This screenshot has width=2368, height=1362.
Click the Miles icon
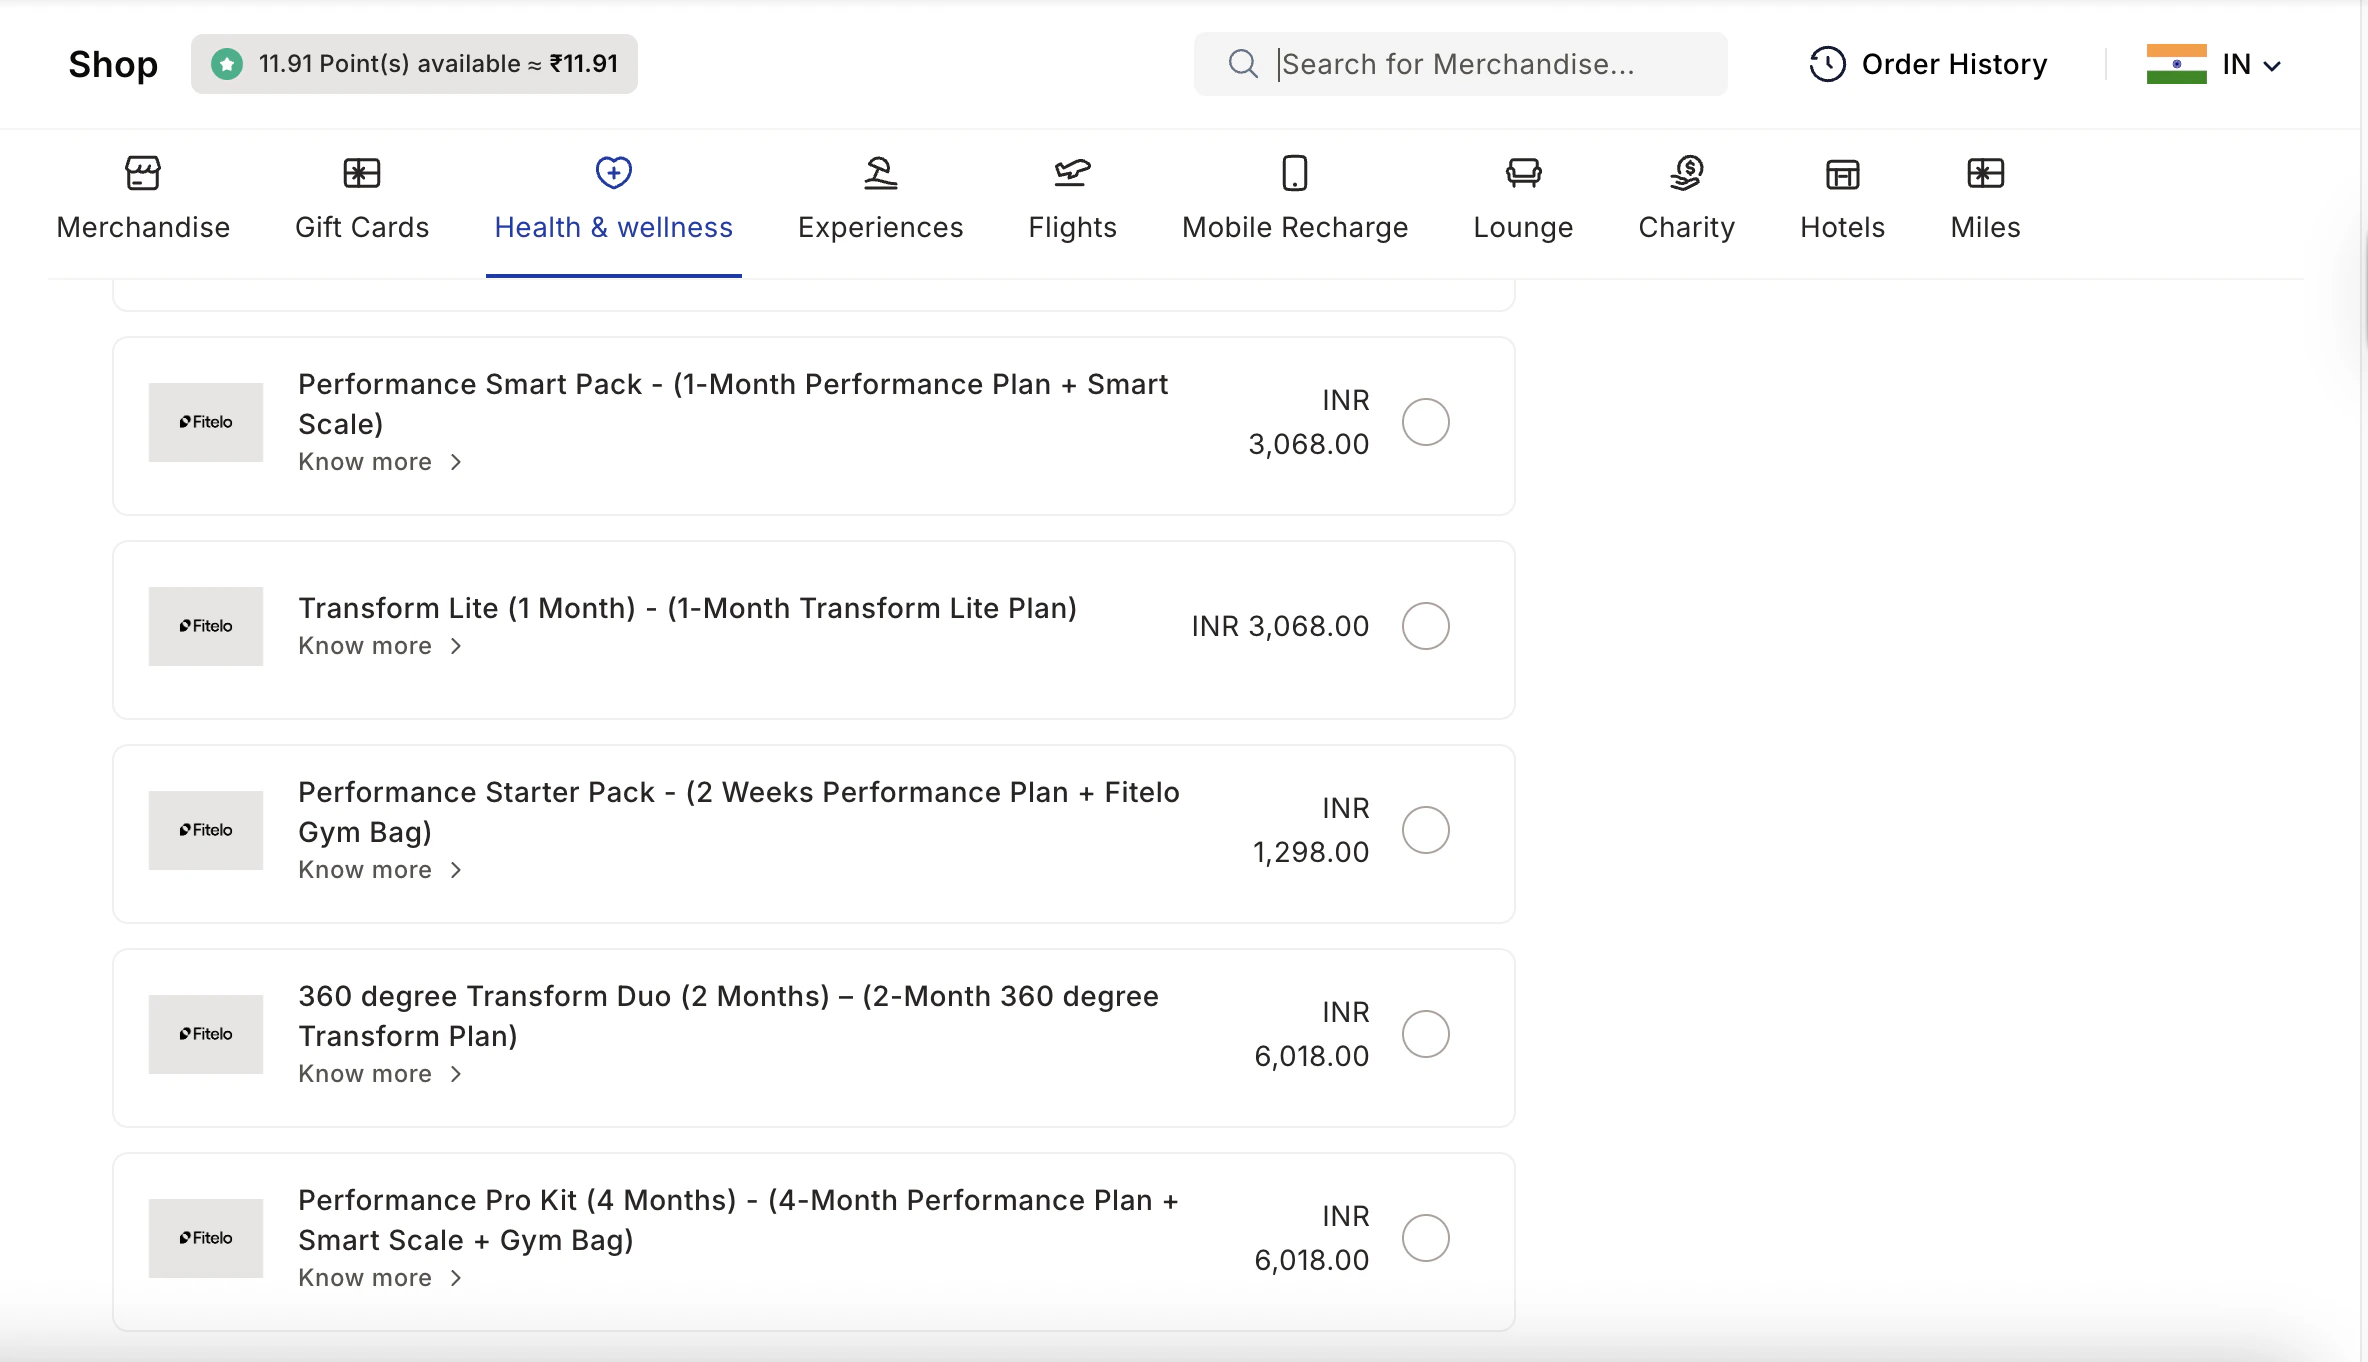1986,173
